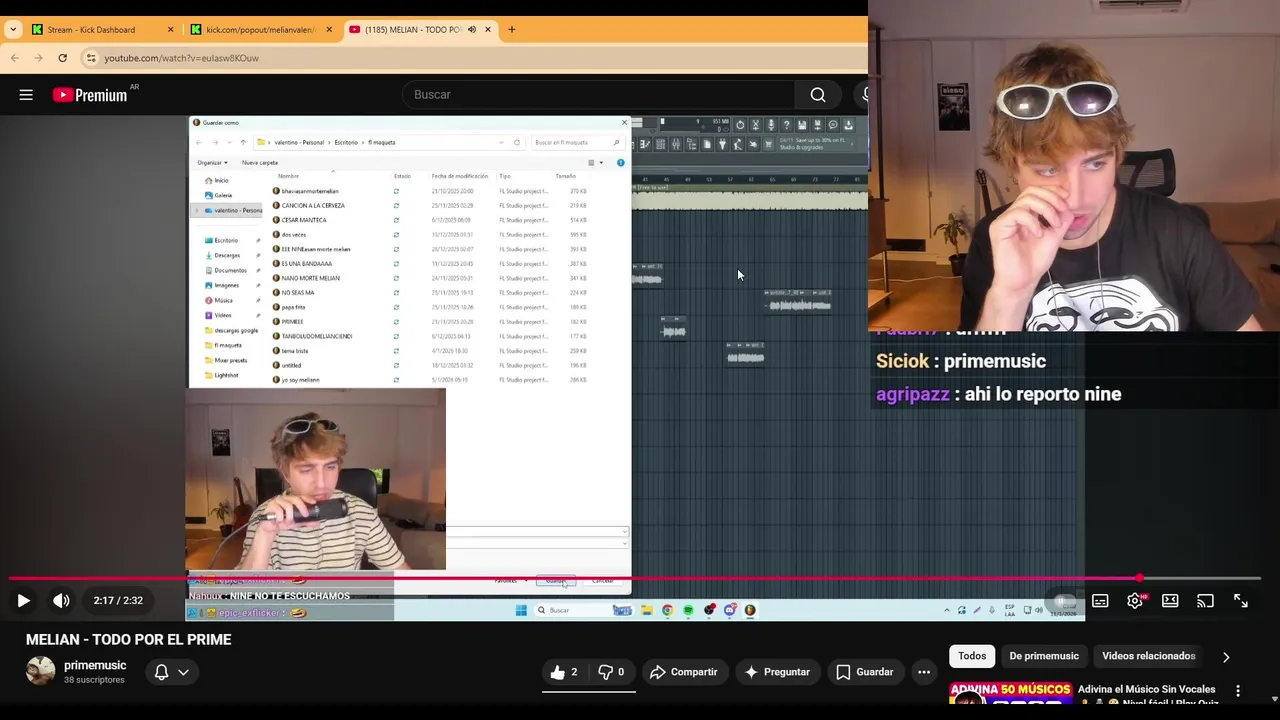Open the YouTube guide hamburger menu
Image resolution: width=1280 pixels, height=720 pixels.
(x=26, y=95)
